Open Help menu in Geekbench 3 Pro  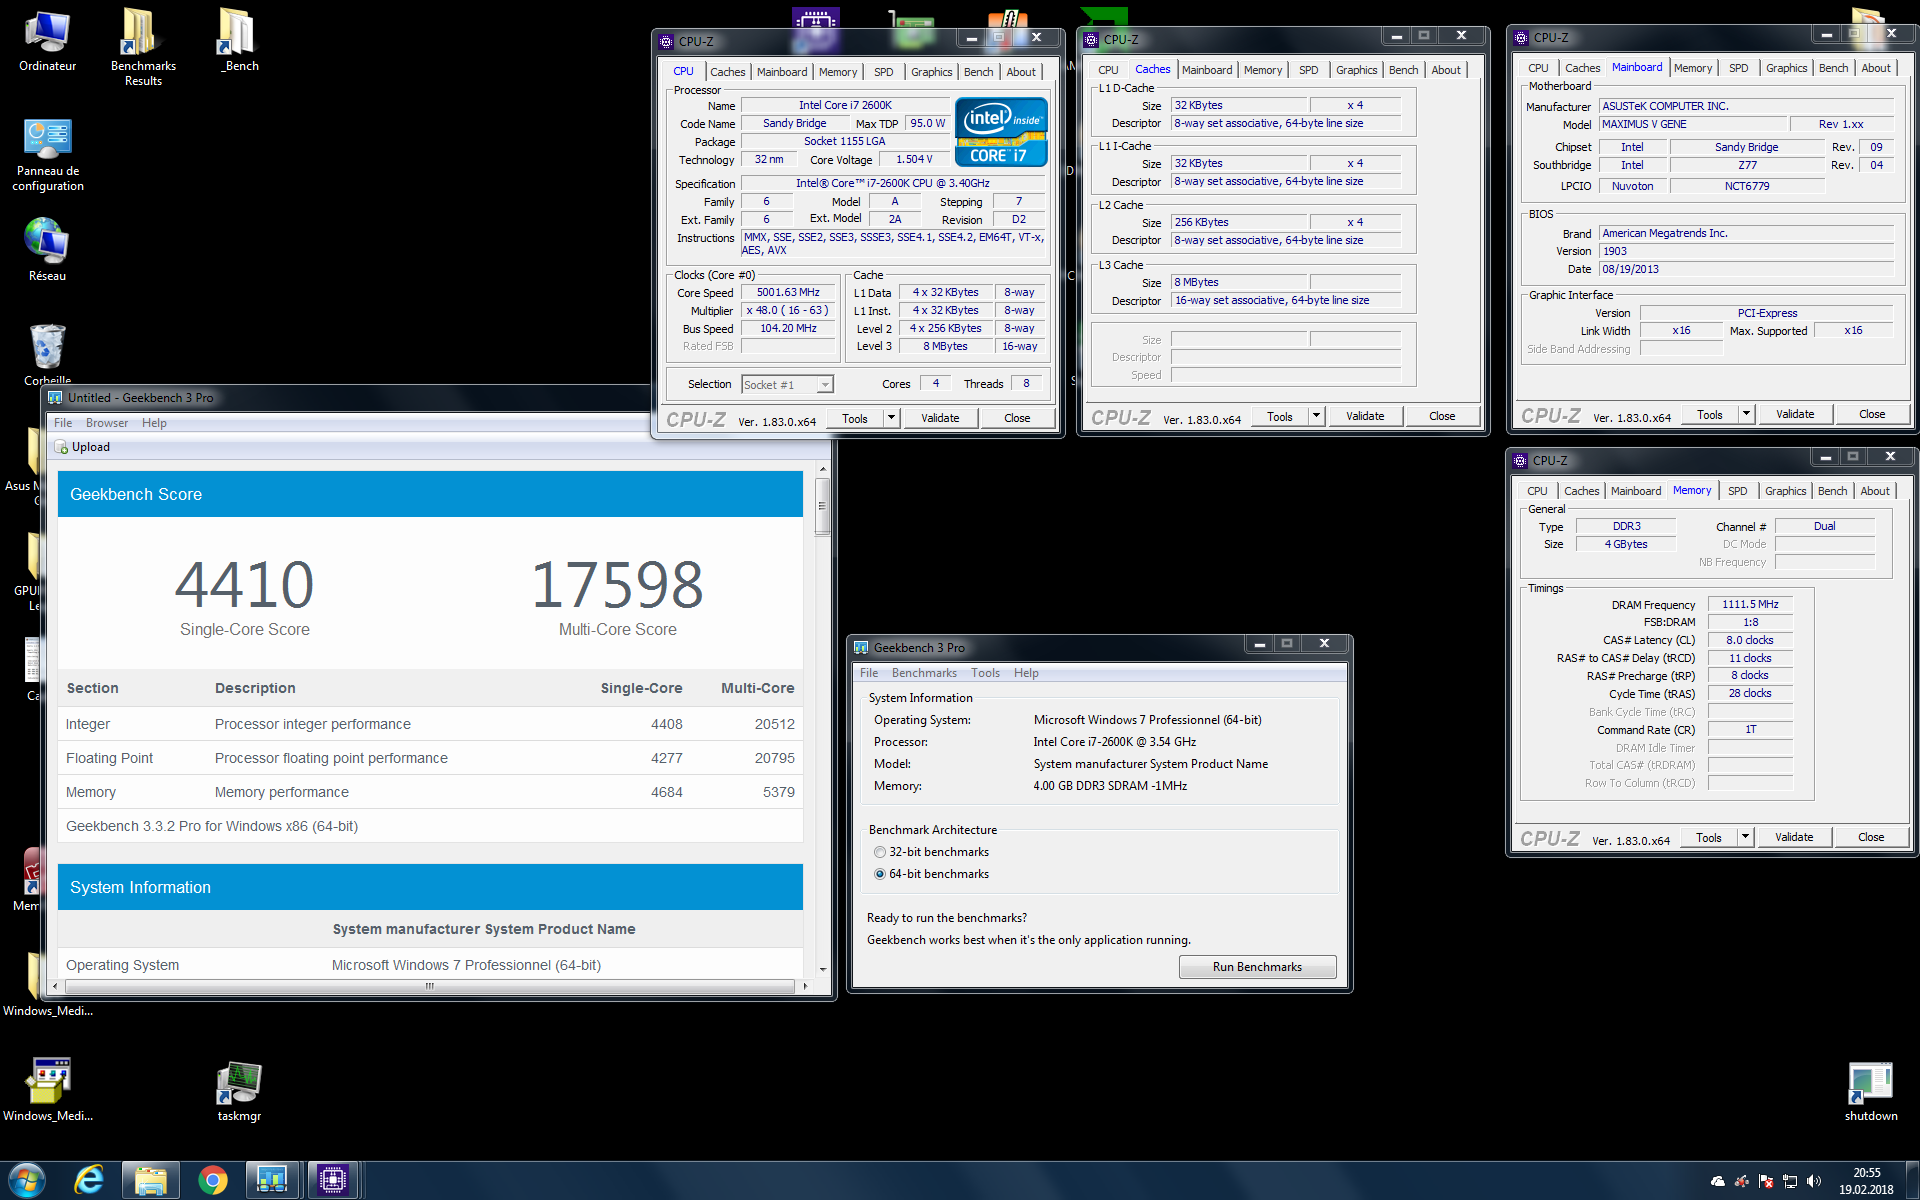pos(1026,673)
